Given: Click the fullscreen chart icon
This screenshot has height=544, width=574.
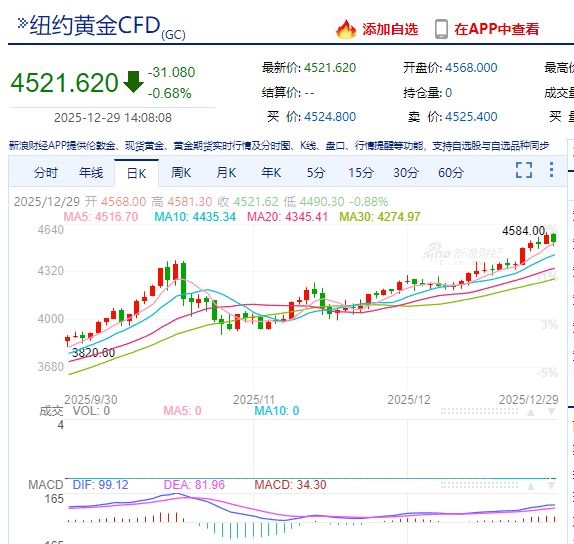Looking at the screenshot, I should [524, 170].
